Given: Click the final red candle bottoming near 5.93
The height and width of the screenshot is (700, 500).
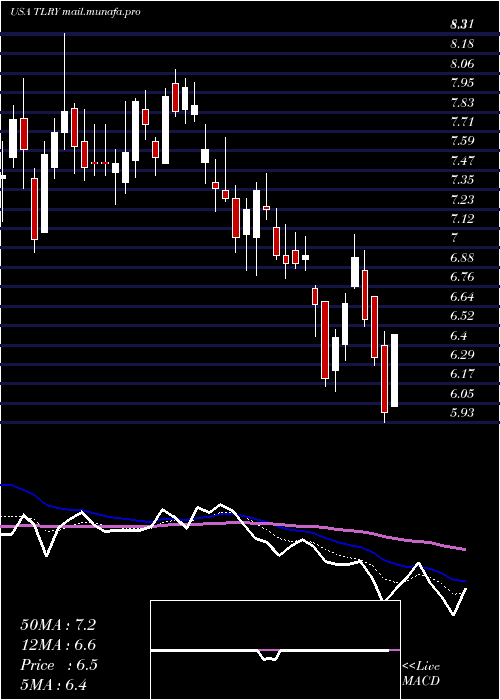Looking at the screenshot, I should pyautogui.click(x=384, y=379).
